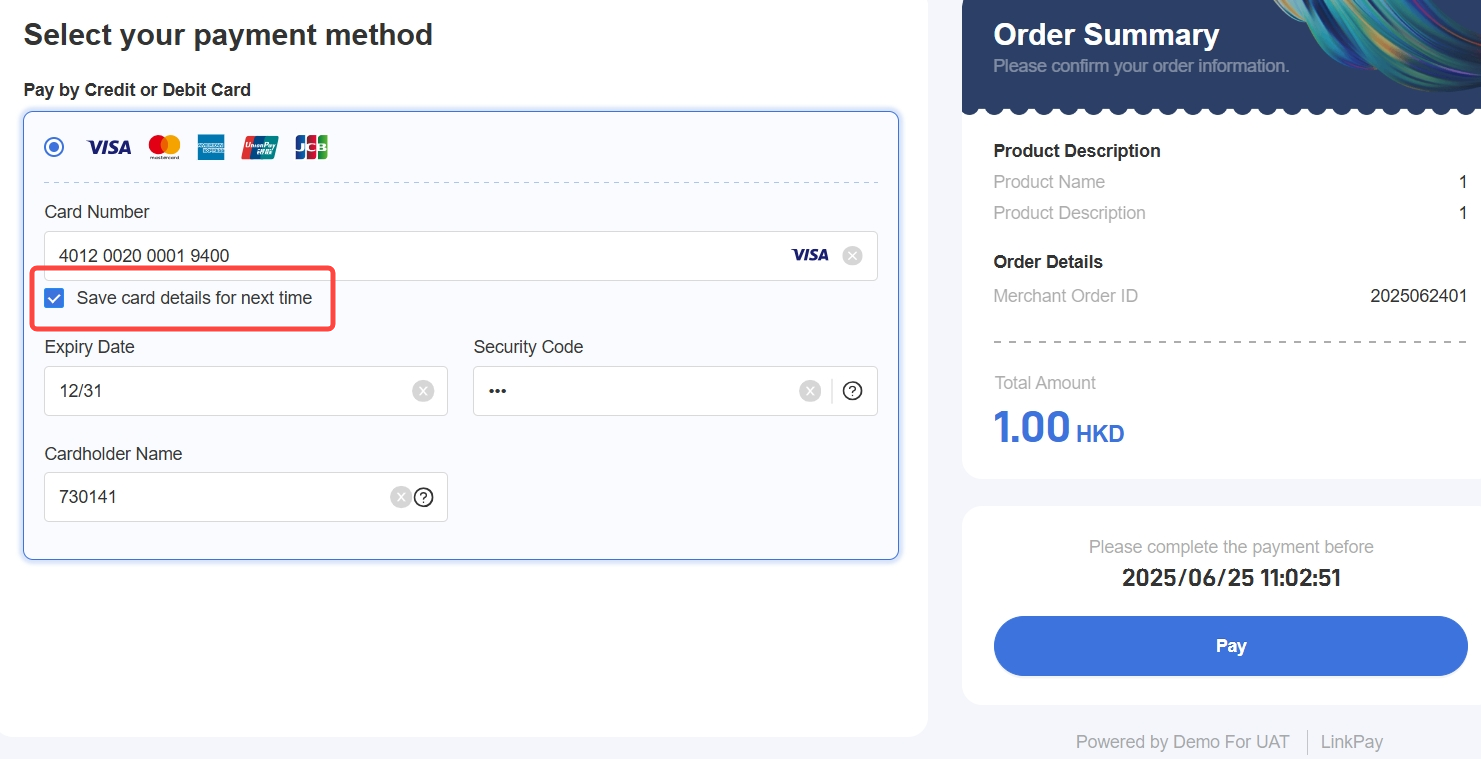Click into the Card Number input field
The height and width of the screenshot is (759, 1481).
pyautogui.click(x=400, y=256)
